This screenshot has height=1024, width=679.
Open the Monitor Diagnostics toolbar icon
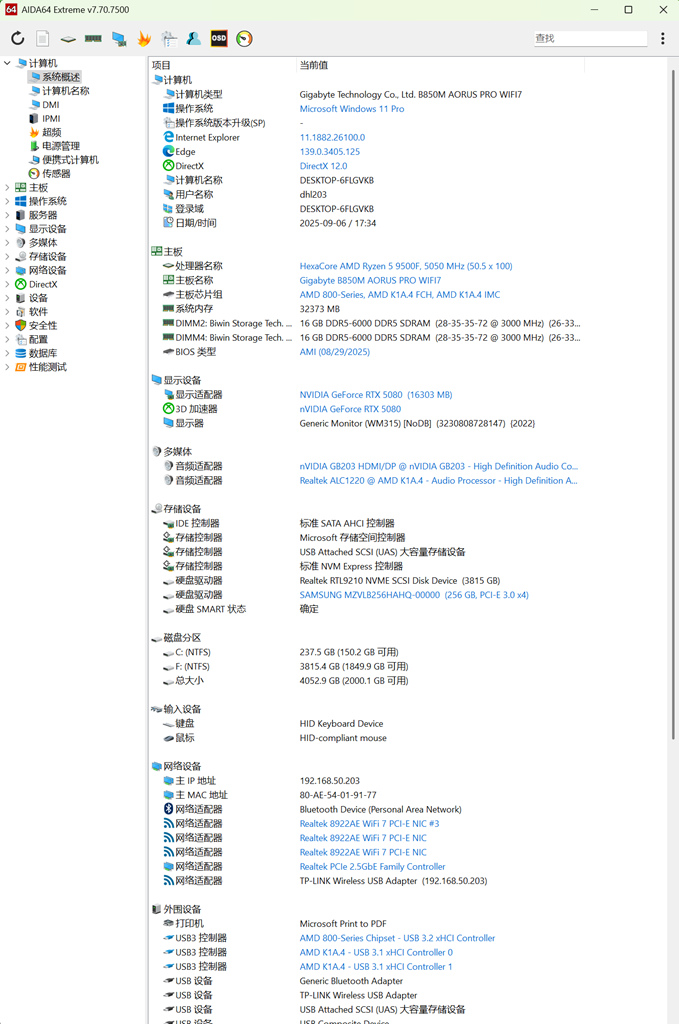point(119,39)
